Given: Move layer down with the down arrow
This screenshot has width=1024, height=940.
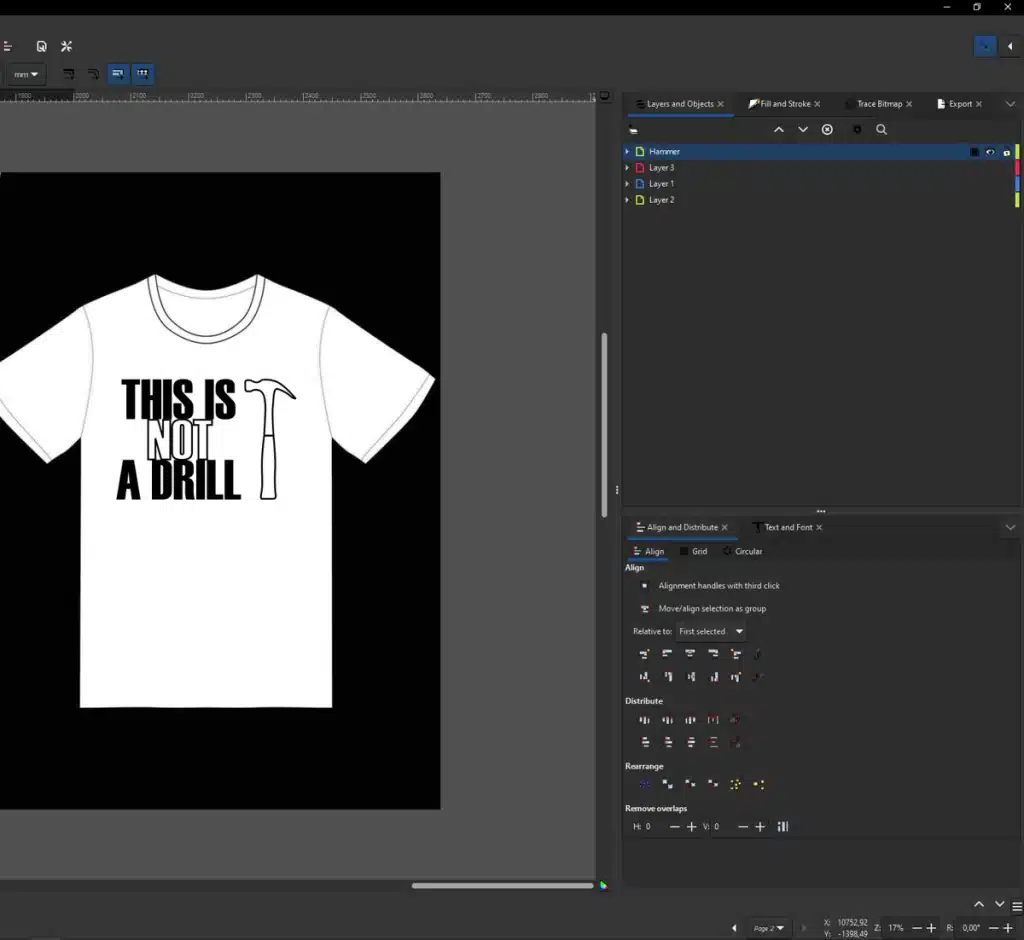Looking at the screenshot, I should tap(803, 130).
